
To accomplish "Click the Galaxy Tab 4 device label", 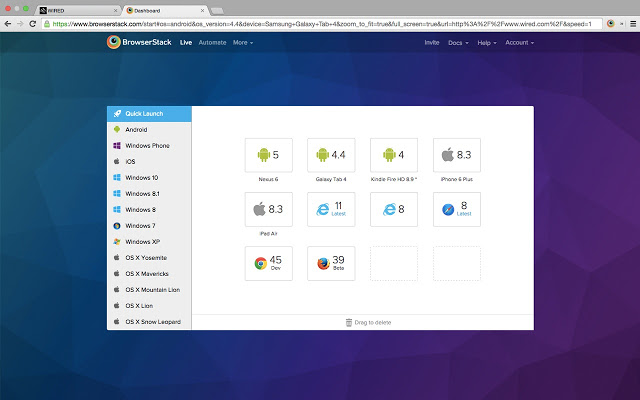I will [331, 179].
